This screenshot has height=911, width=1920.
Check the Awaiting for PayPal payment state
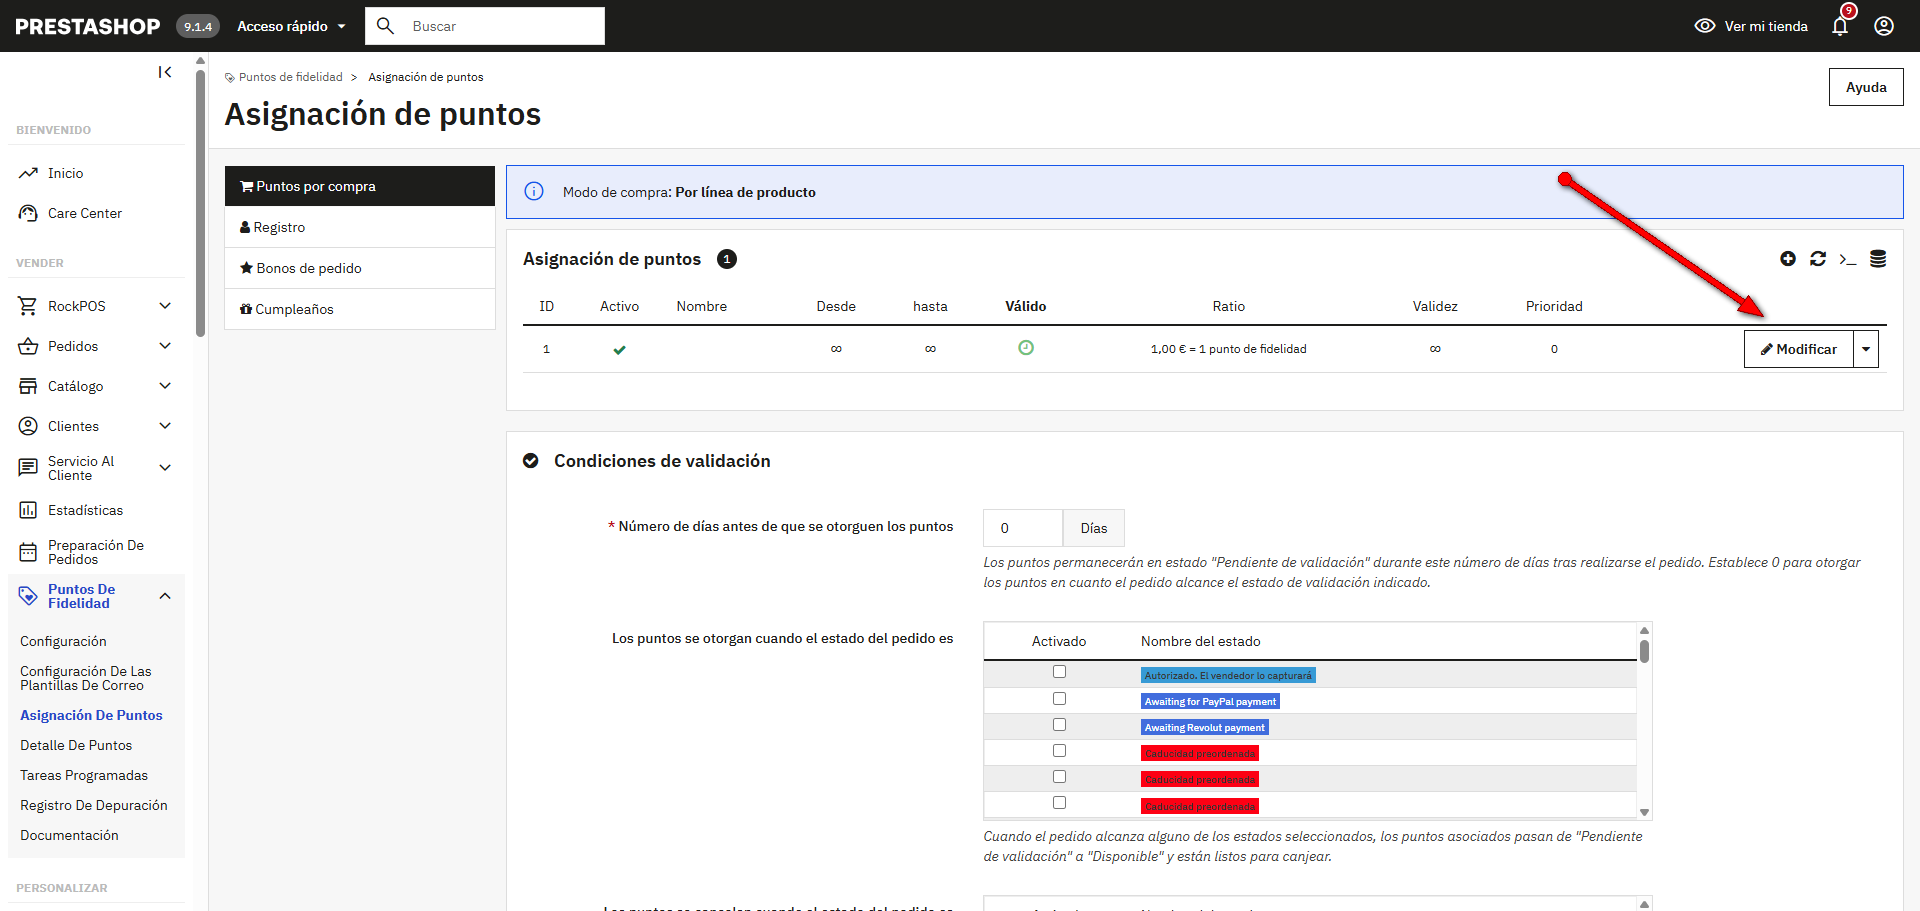click(1059, 698)
